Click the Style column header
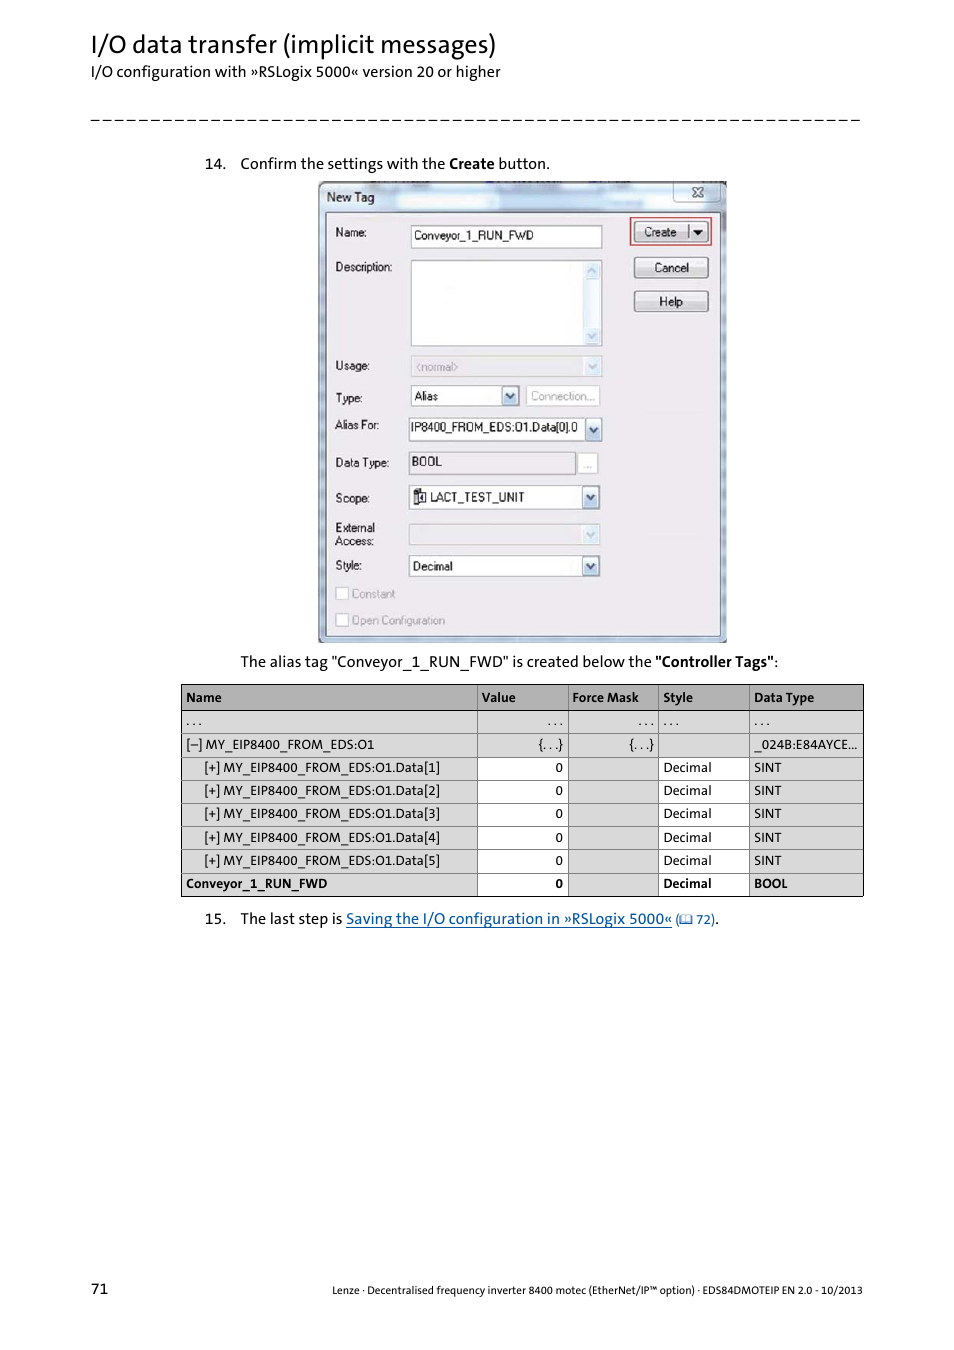954x1350 pixels. click(x=704, y=698)
